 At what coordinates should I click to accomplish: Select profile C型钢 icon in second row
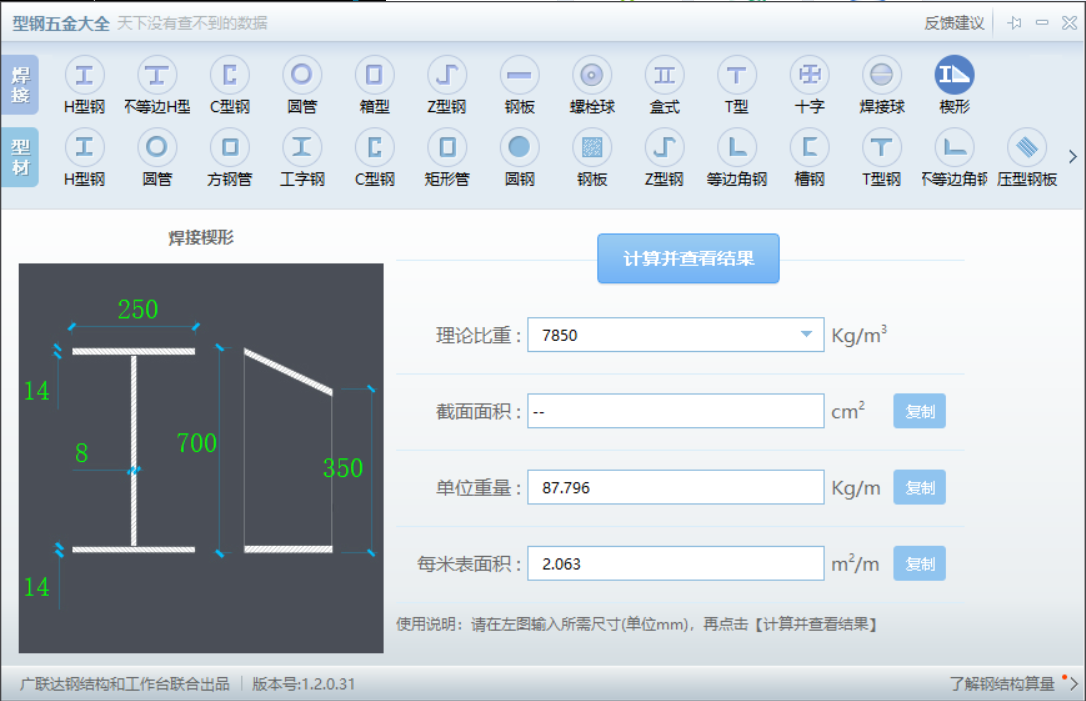(375, 148)
